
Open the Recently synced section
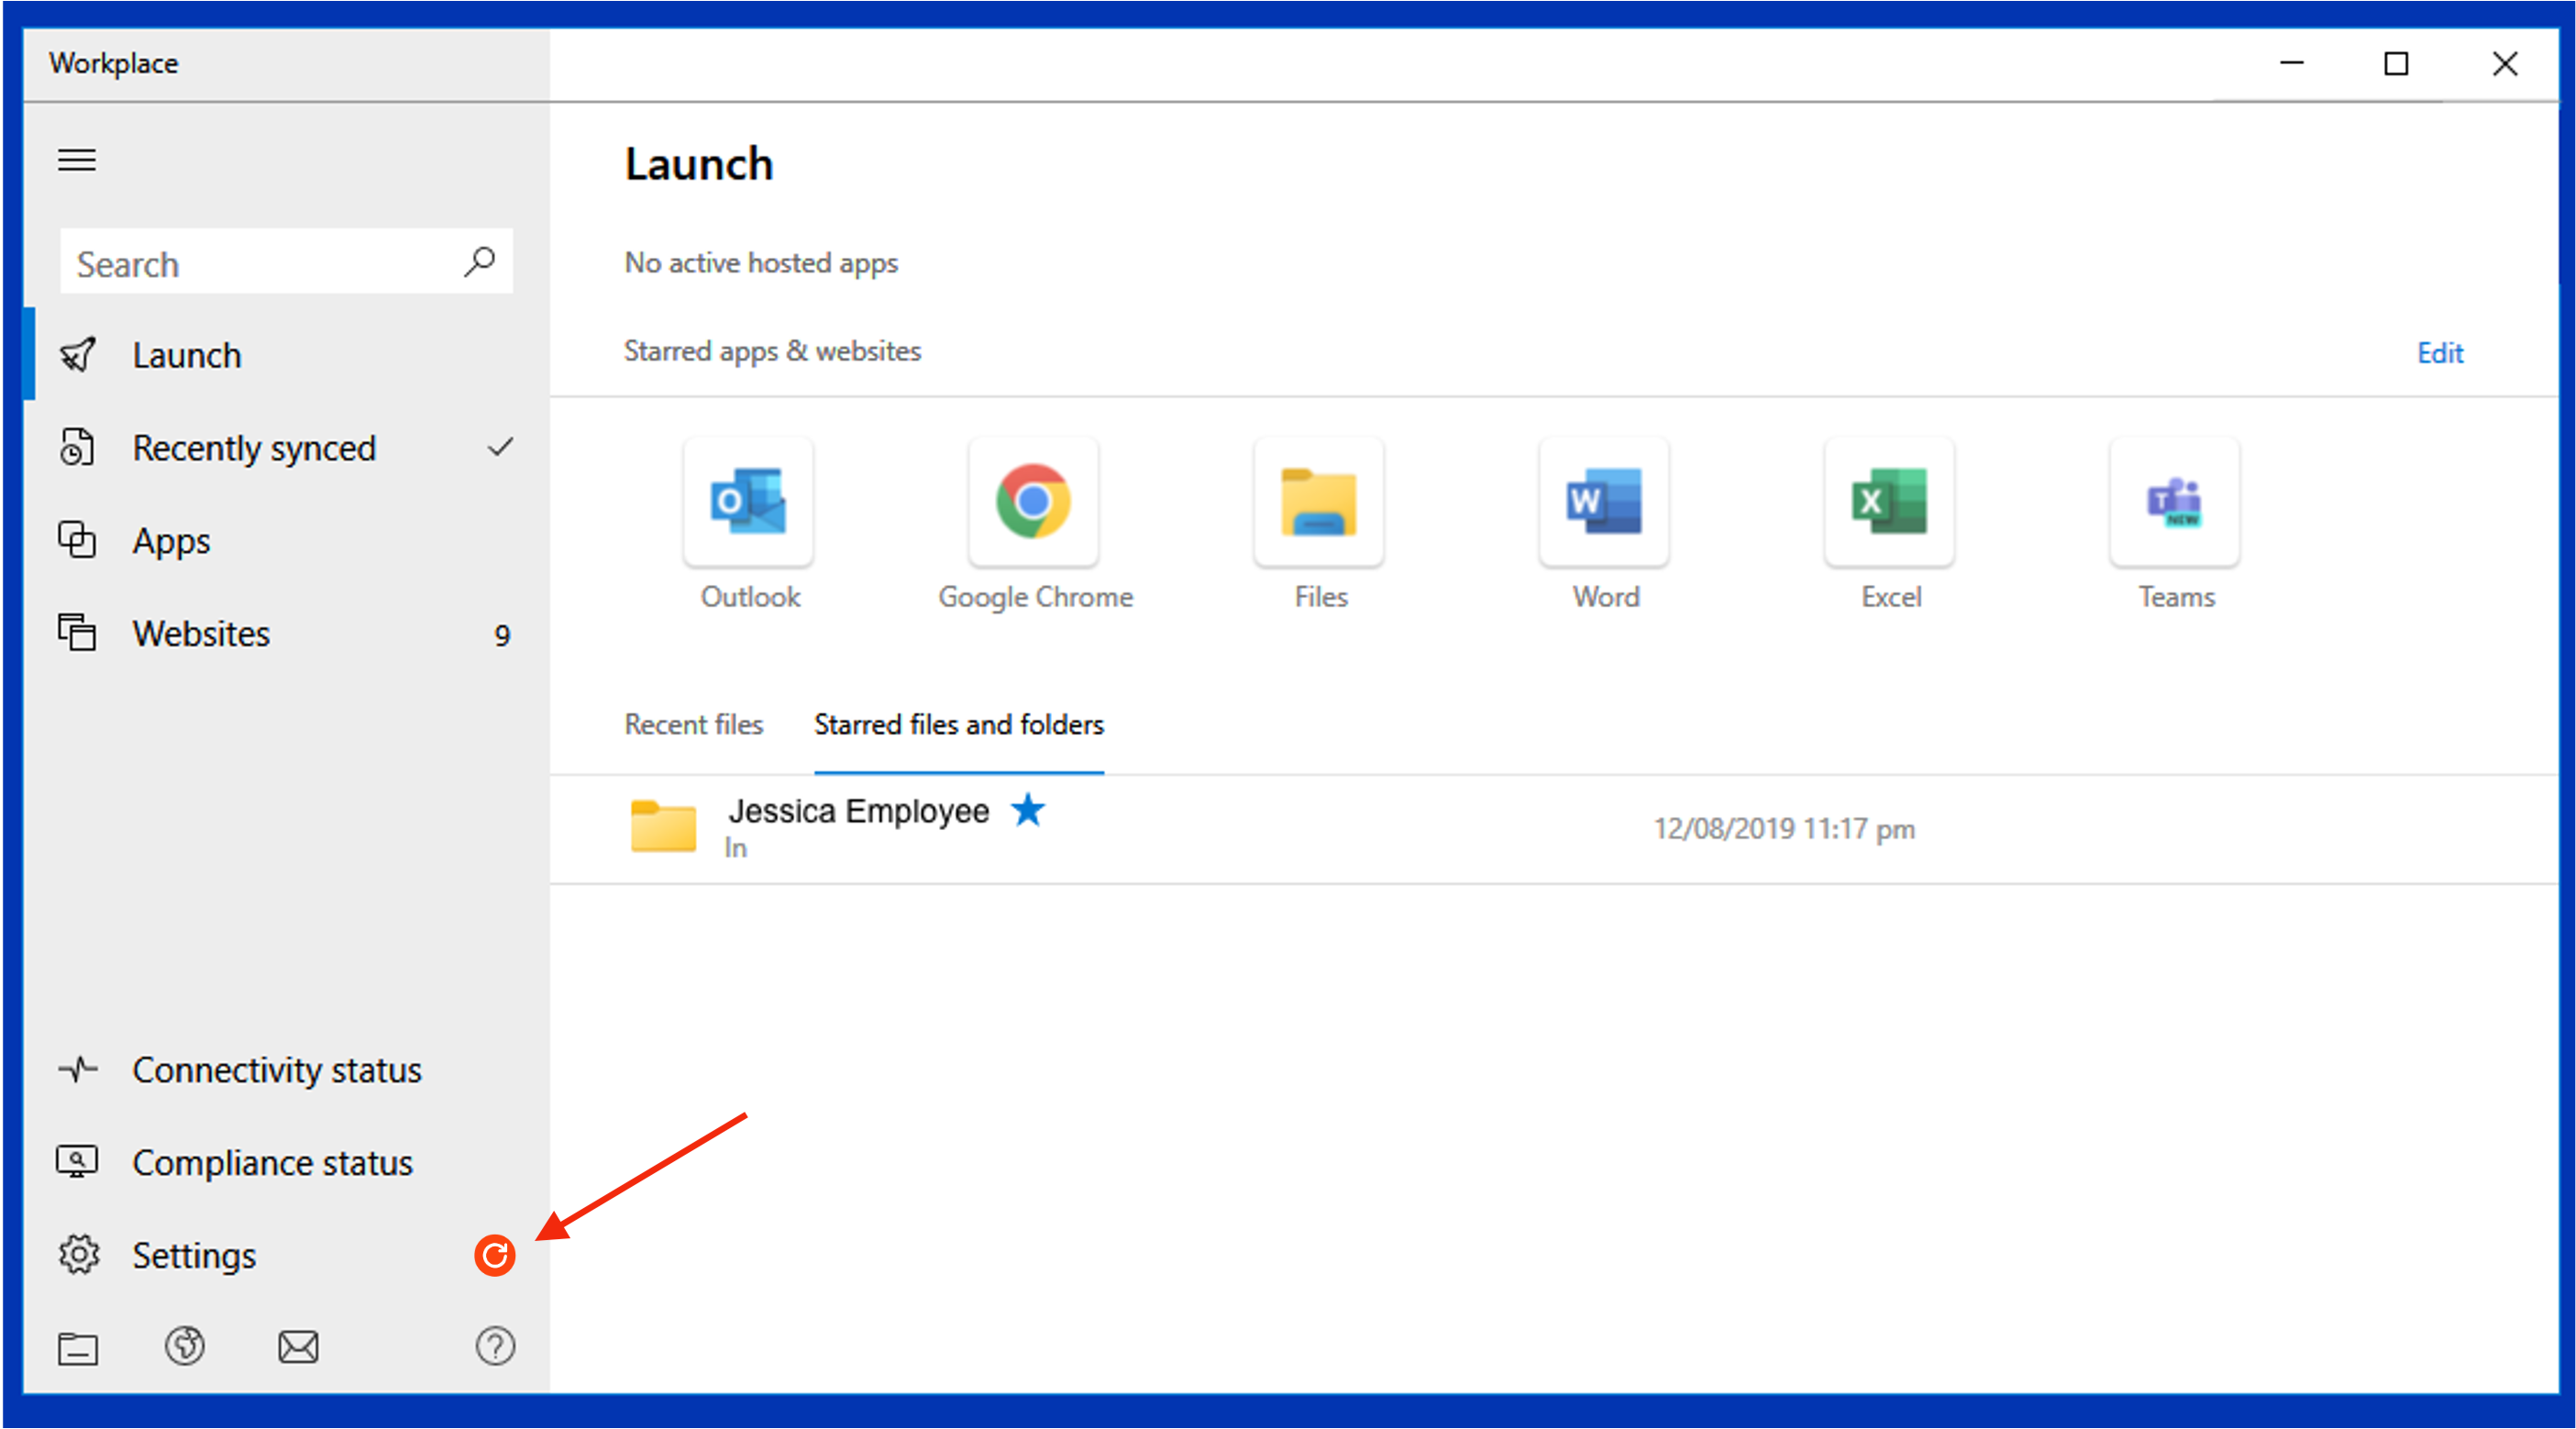[x=255, y=447]
